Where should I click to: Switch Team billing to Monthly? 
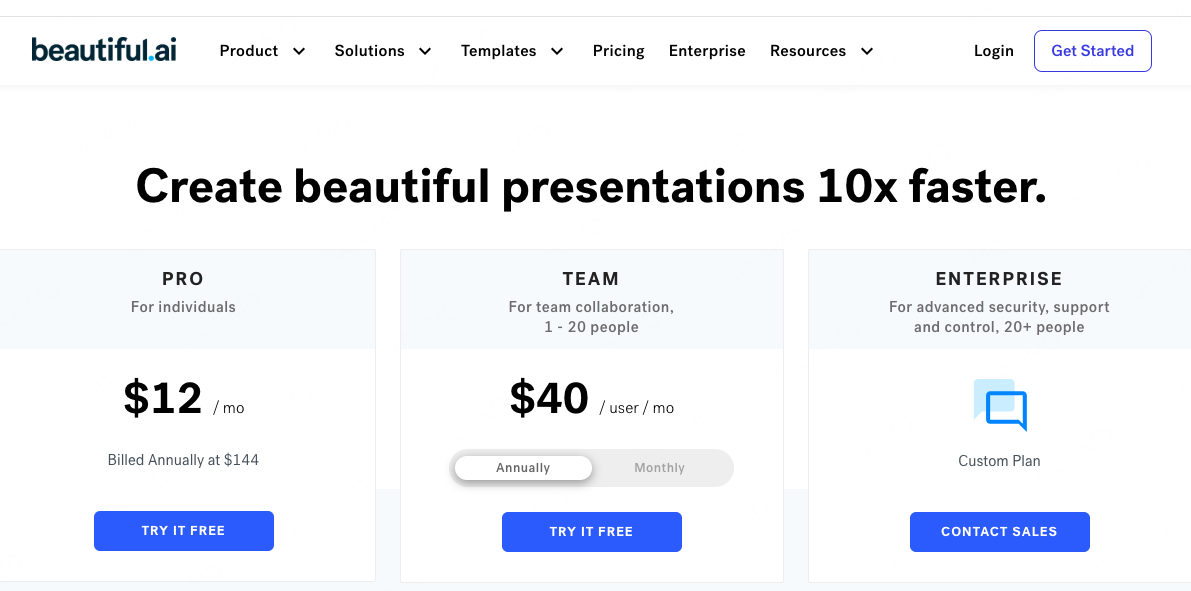[659, 468]
